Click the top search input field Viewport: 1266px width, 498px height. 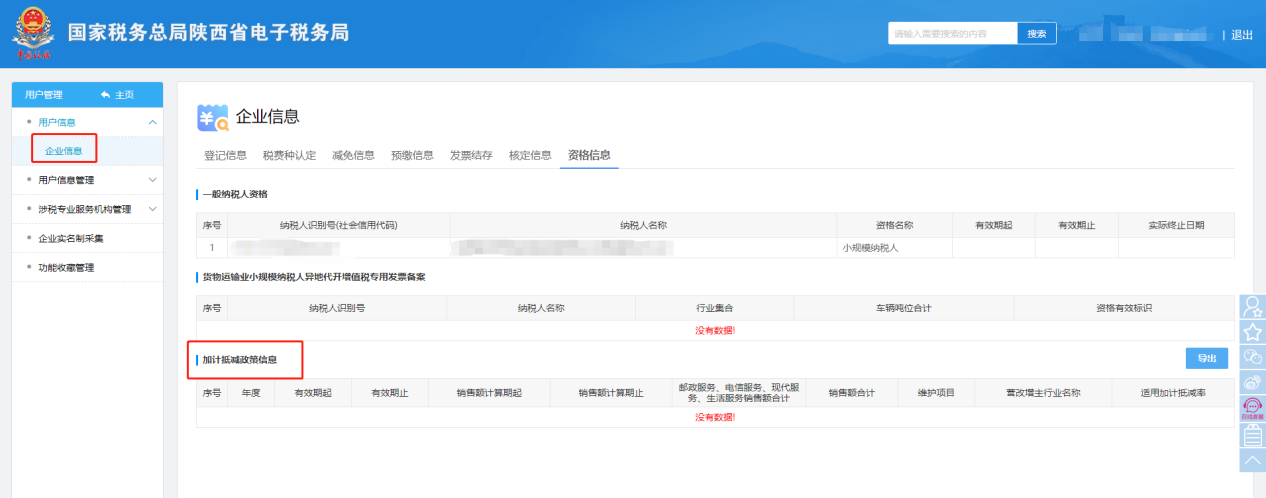click(x=952, y=34)
